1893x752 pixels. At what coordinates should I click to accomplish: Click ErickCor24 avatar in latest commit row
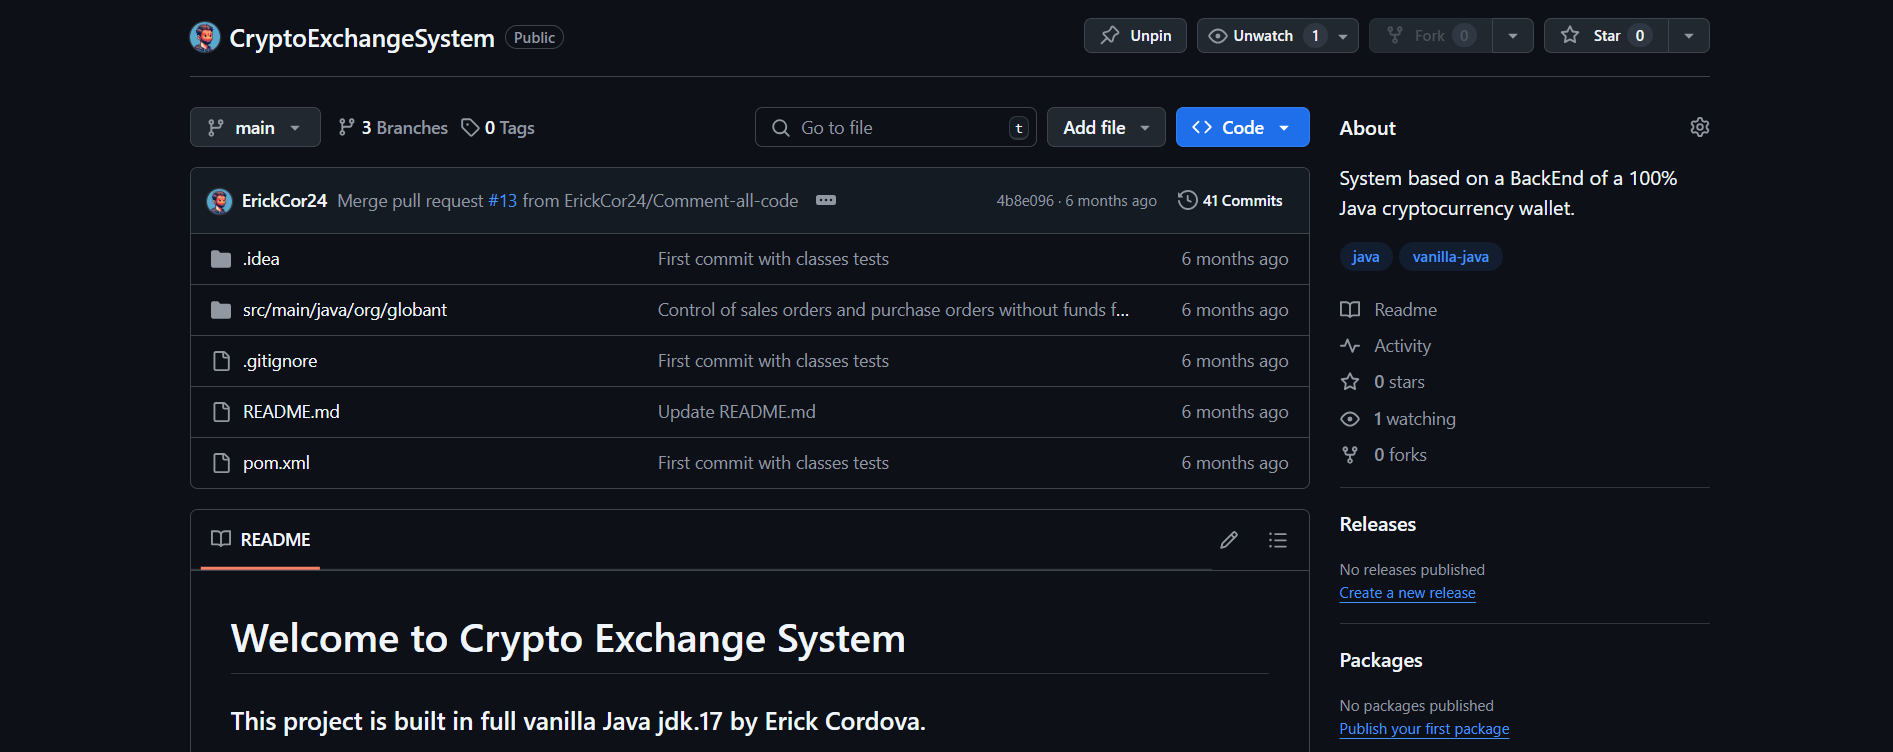[x=219, y=201]
